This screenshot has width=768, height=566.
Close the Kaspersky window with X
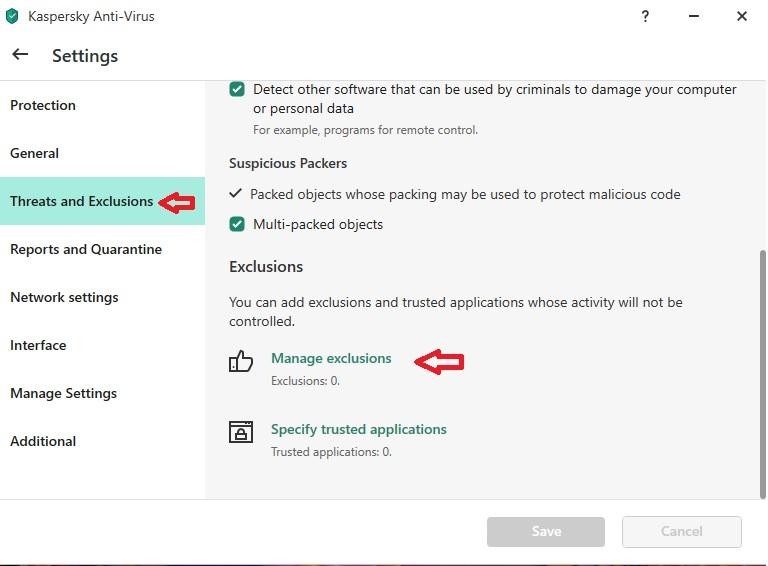click(742, 16)
